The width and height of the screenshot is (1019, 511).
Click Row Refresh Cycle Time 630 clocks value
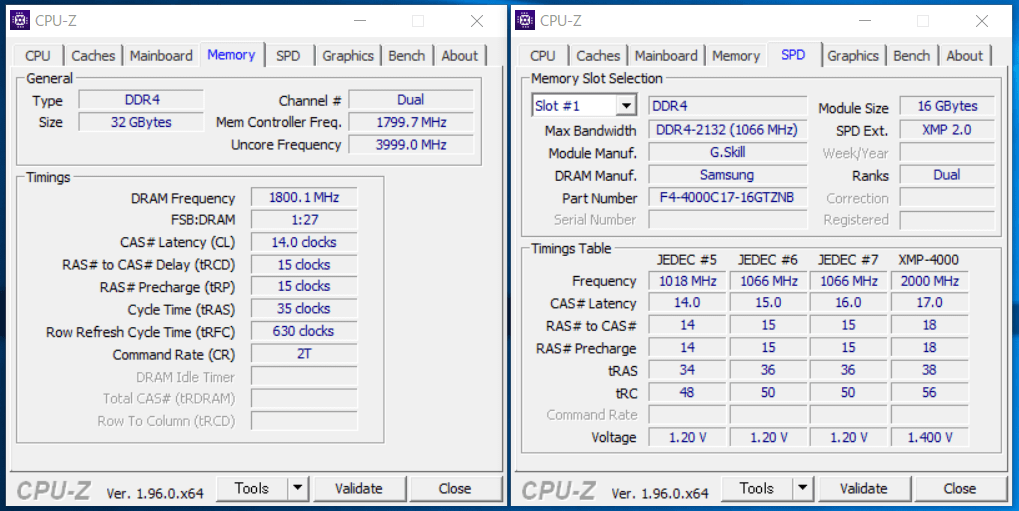[x=304, y=332]
